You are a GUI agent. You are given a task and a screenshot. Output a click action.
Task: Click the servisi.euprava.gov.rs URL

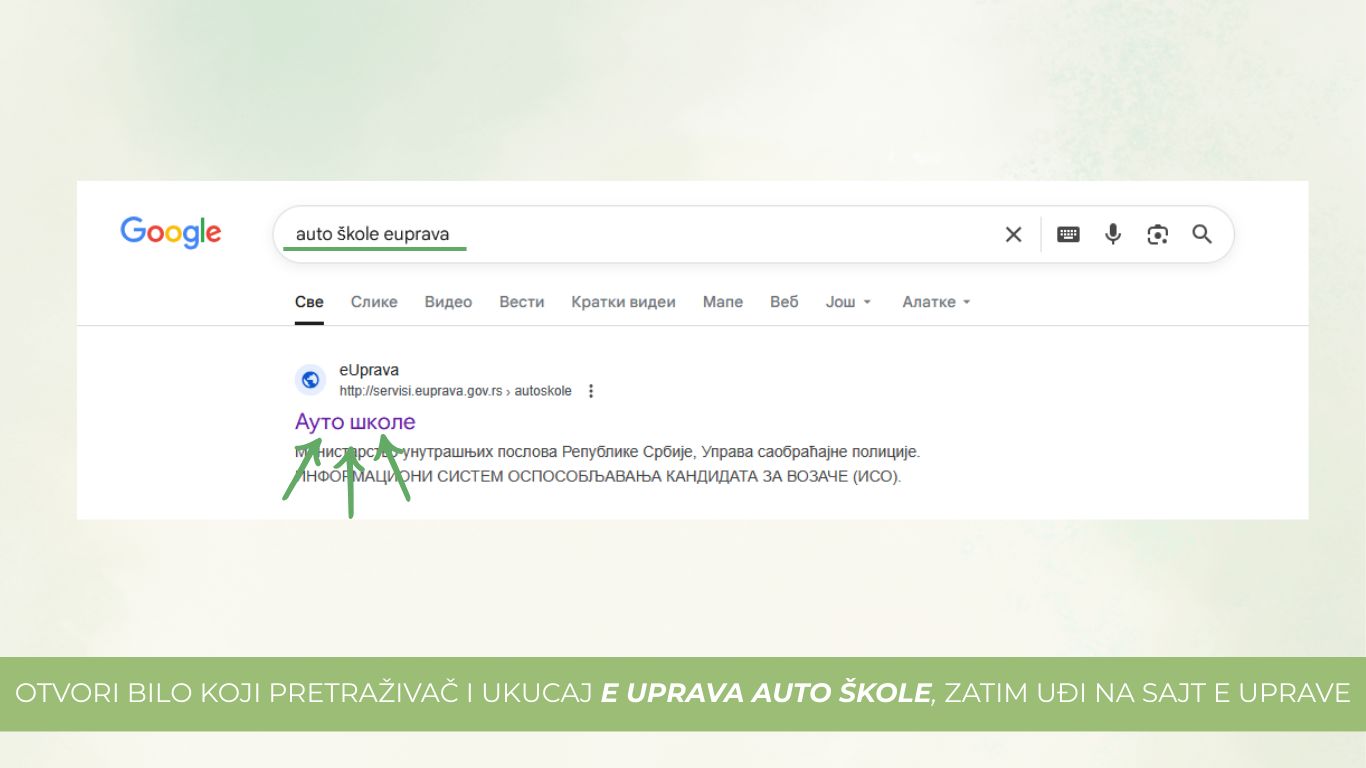tap(420, 391)
